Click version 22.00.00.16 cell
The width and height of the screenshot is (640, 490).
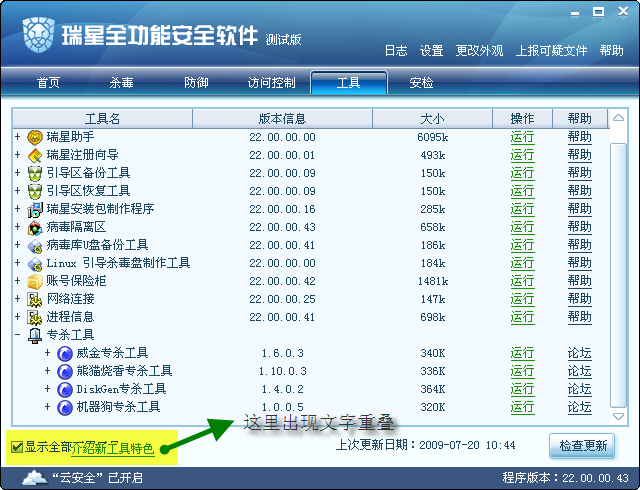click(x=282, y=209)
